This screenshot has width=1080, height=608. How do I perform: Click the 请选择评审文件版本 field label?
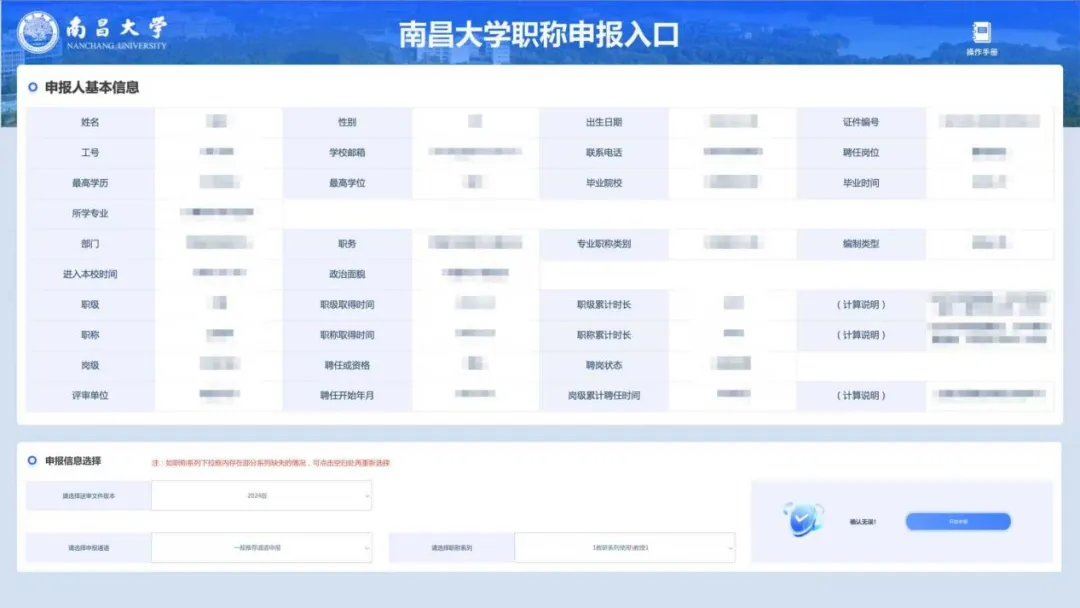click(x=89, y=496)
